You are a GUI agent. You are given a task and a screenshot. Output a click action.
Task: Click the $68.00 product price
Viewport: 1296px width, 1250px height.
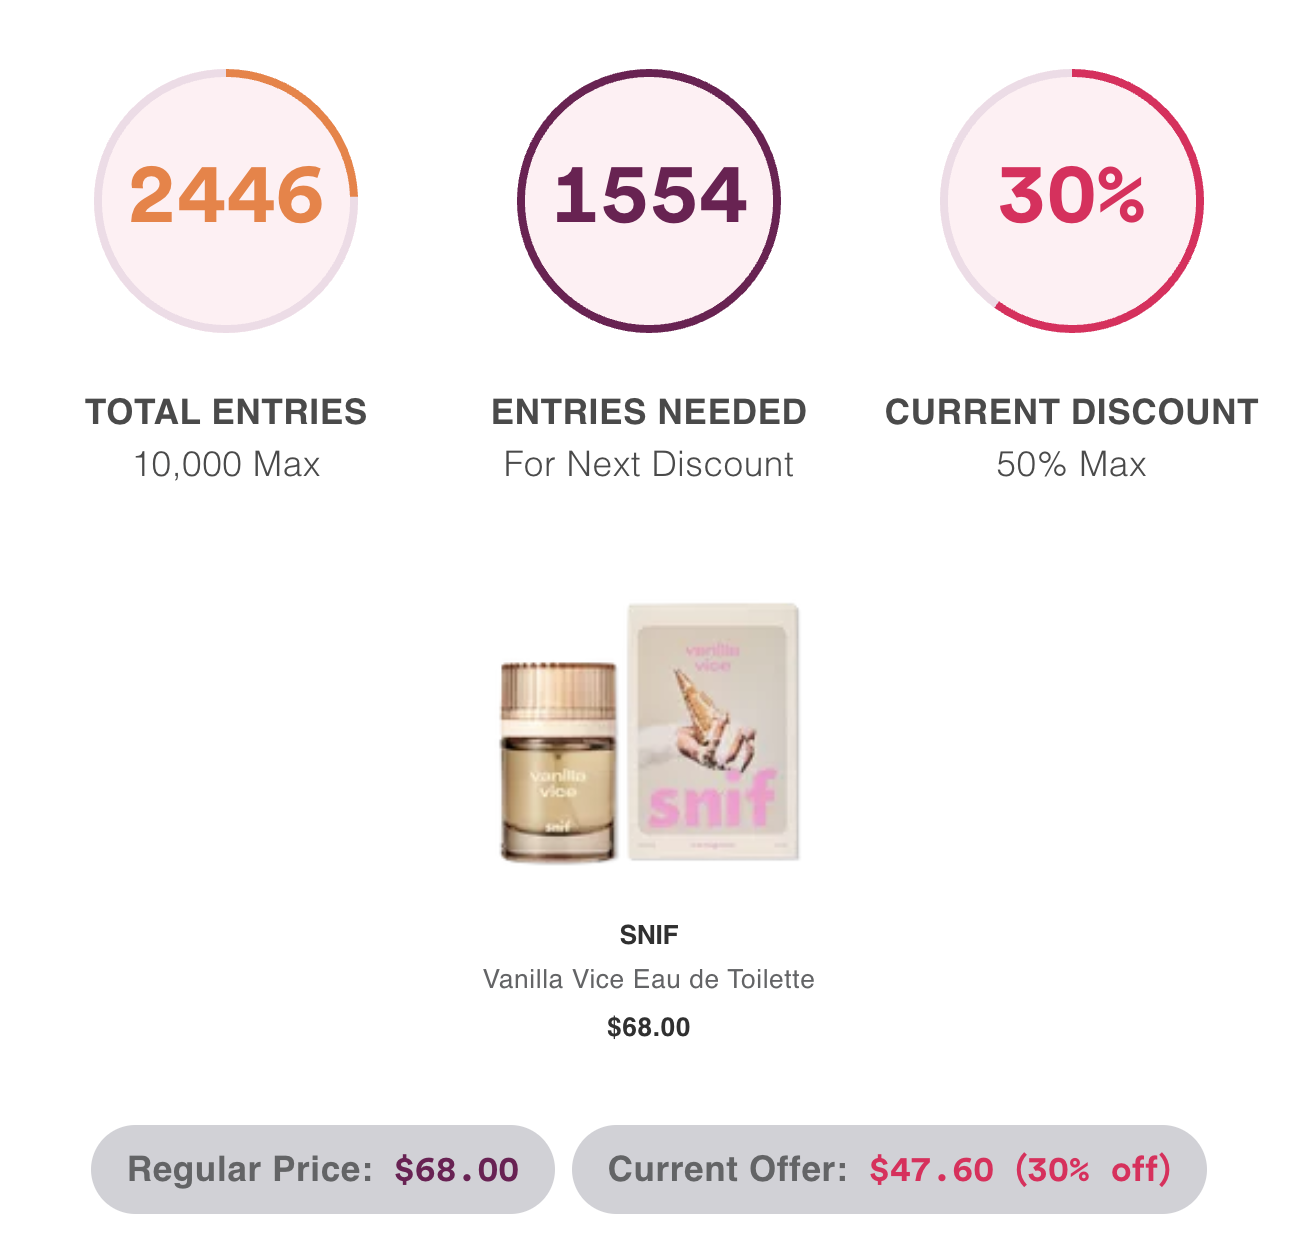click(649, 1027)
